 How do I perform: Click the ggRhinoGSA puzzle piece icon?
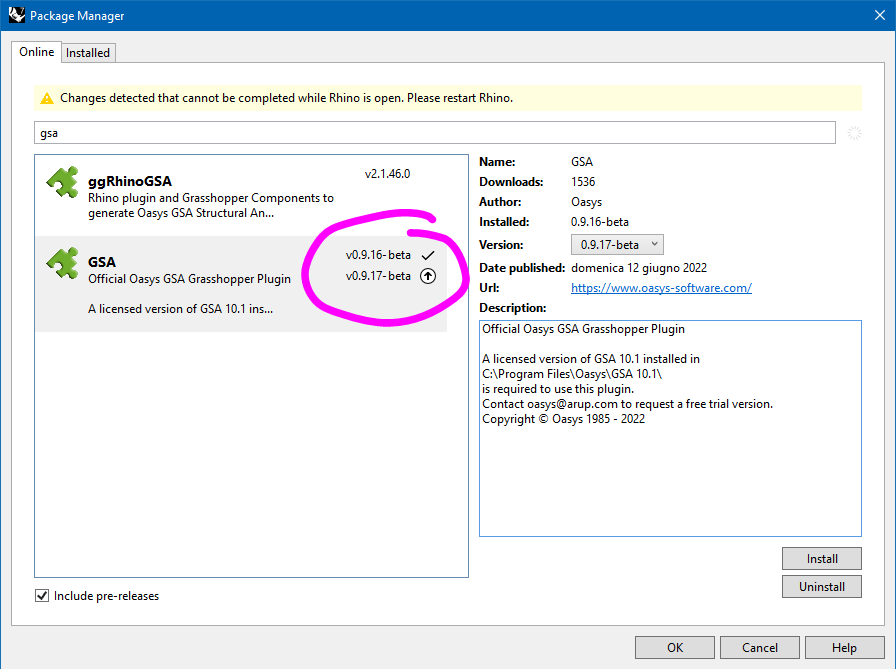[62, 182]
